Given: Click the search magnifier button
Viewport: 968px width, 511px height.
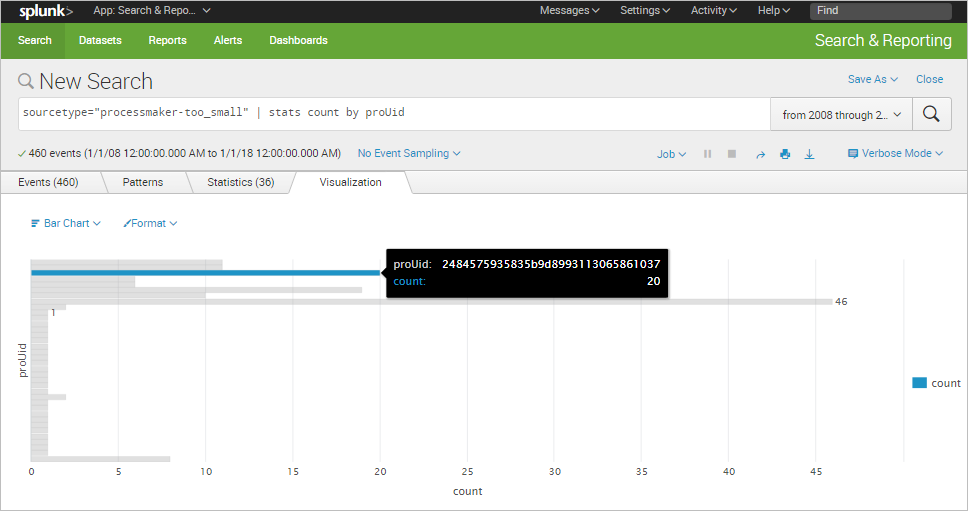Looking at the screenshot, I should click(x=930, y=114).
